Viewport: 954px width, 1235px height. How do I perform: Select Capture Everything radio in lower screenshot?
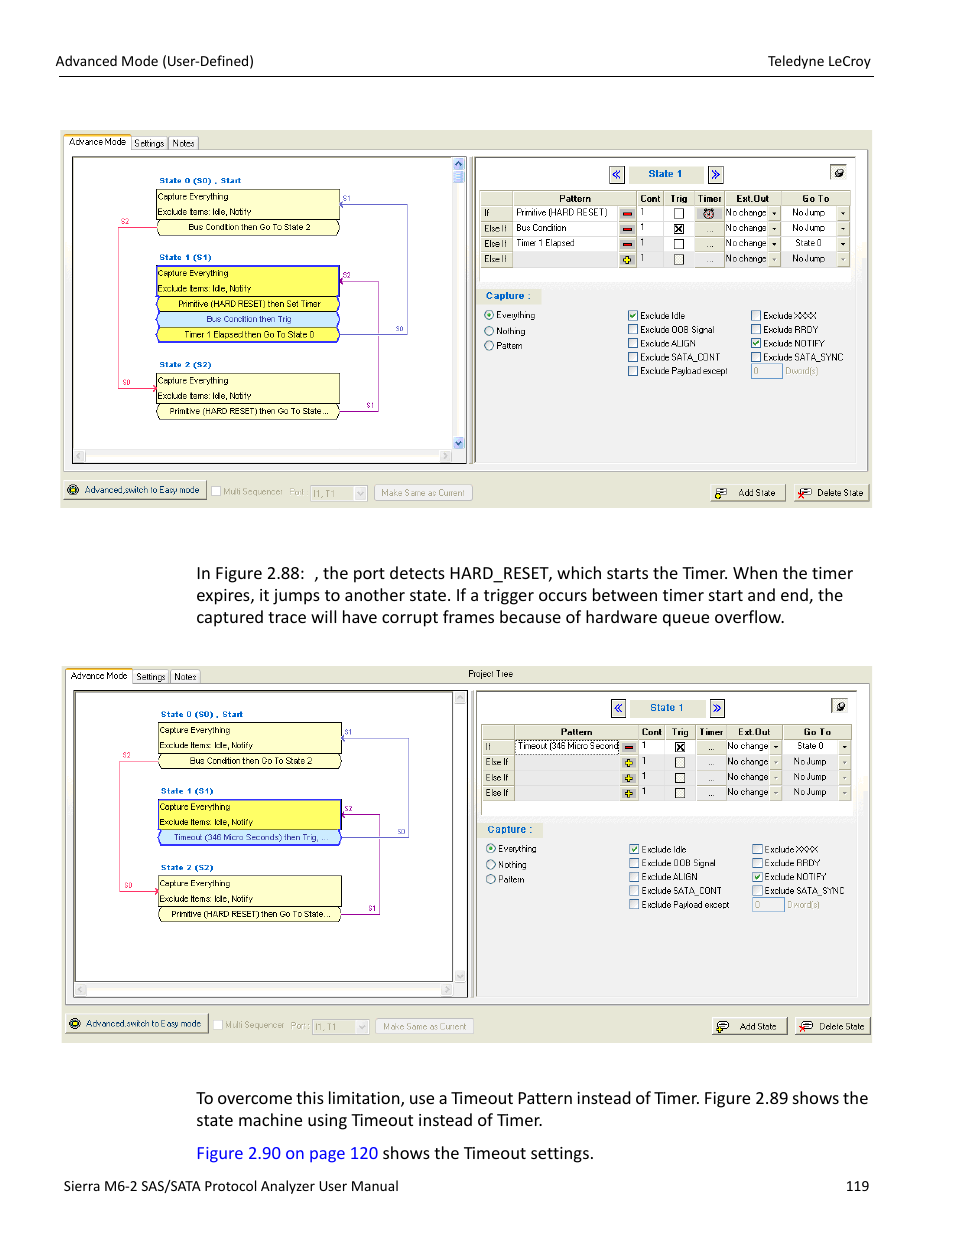coord(491,849)
